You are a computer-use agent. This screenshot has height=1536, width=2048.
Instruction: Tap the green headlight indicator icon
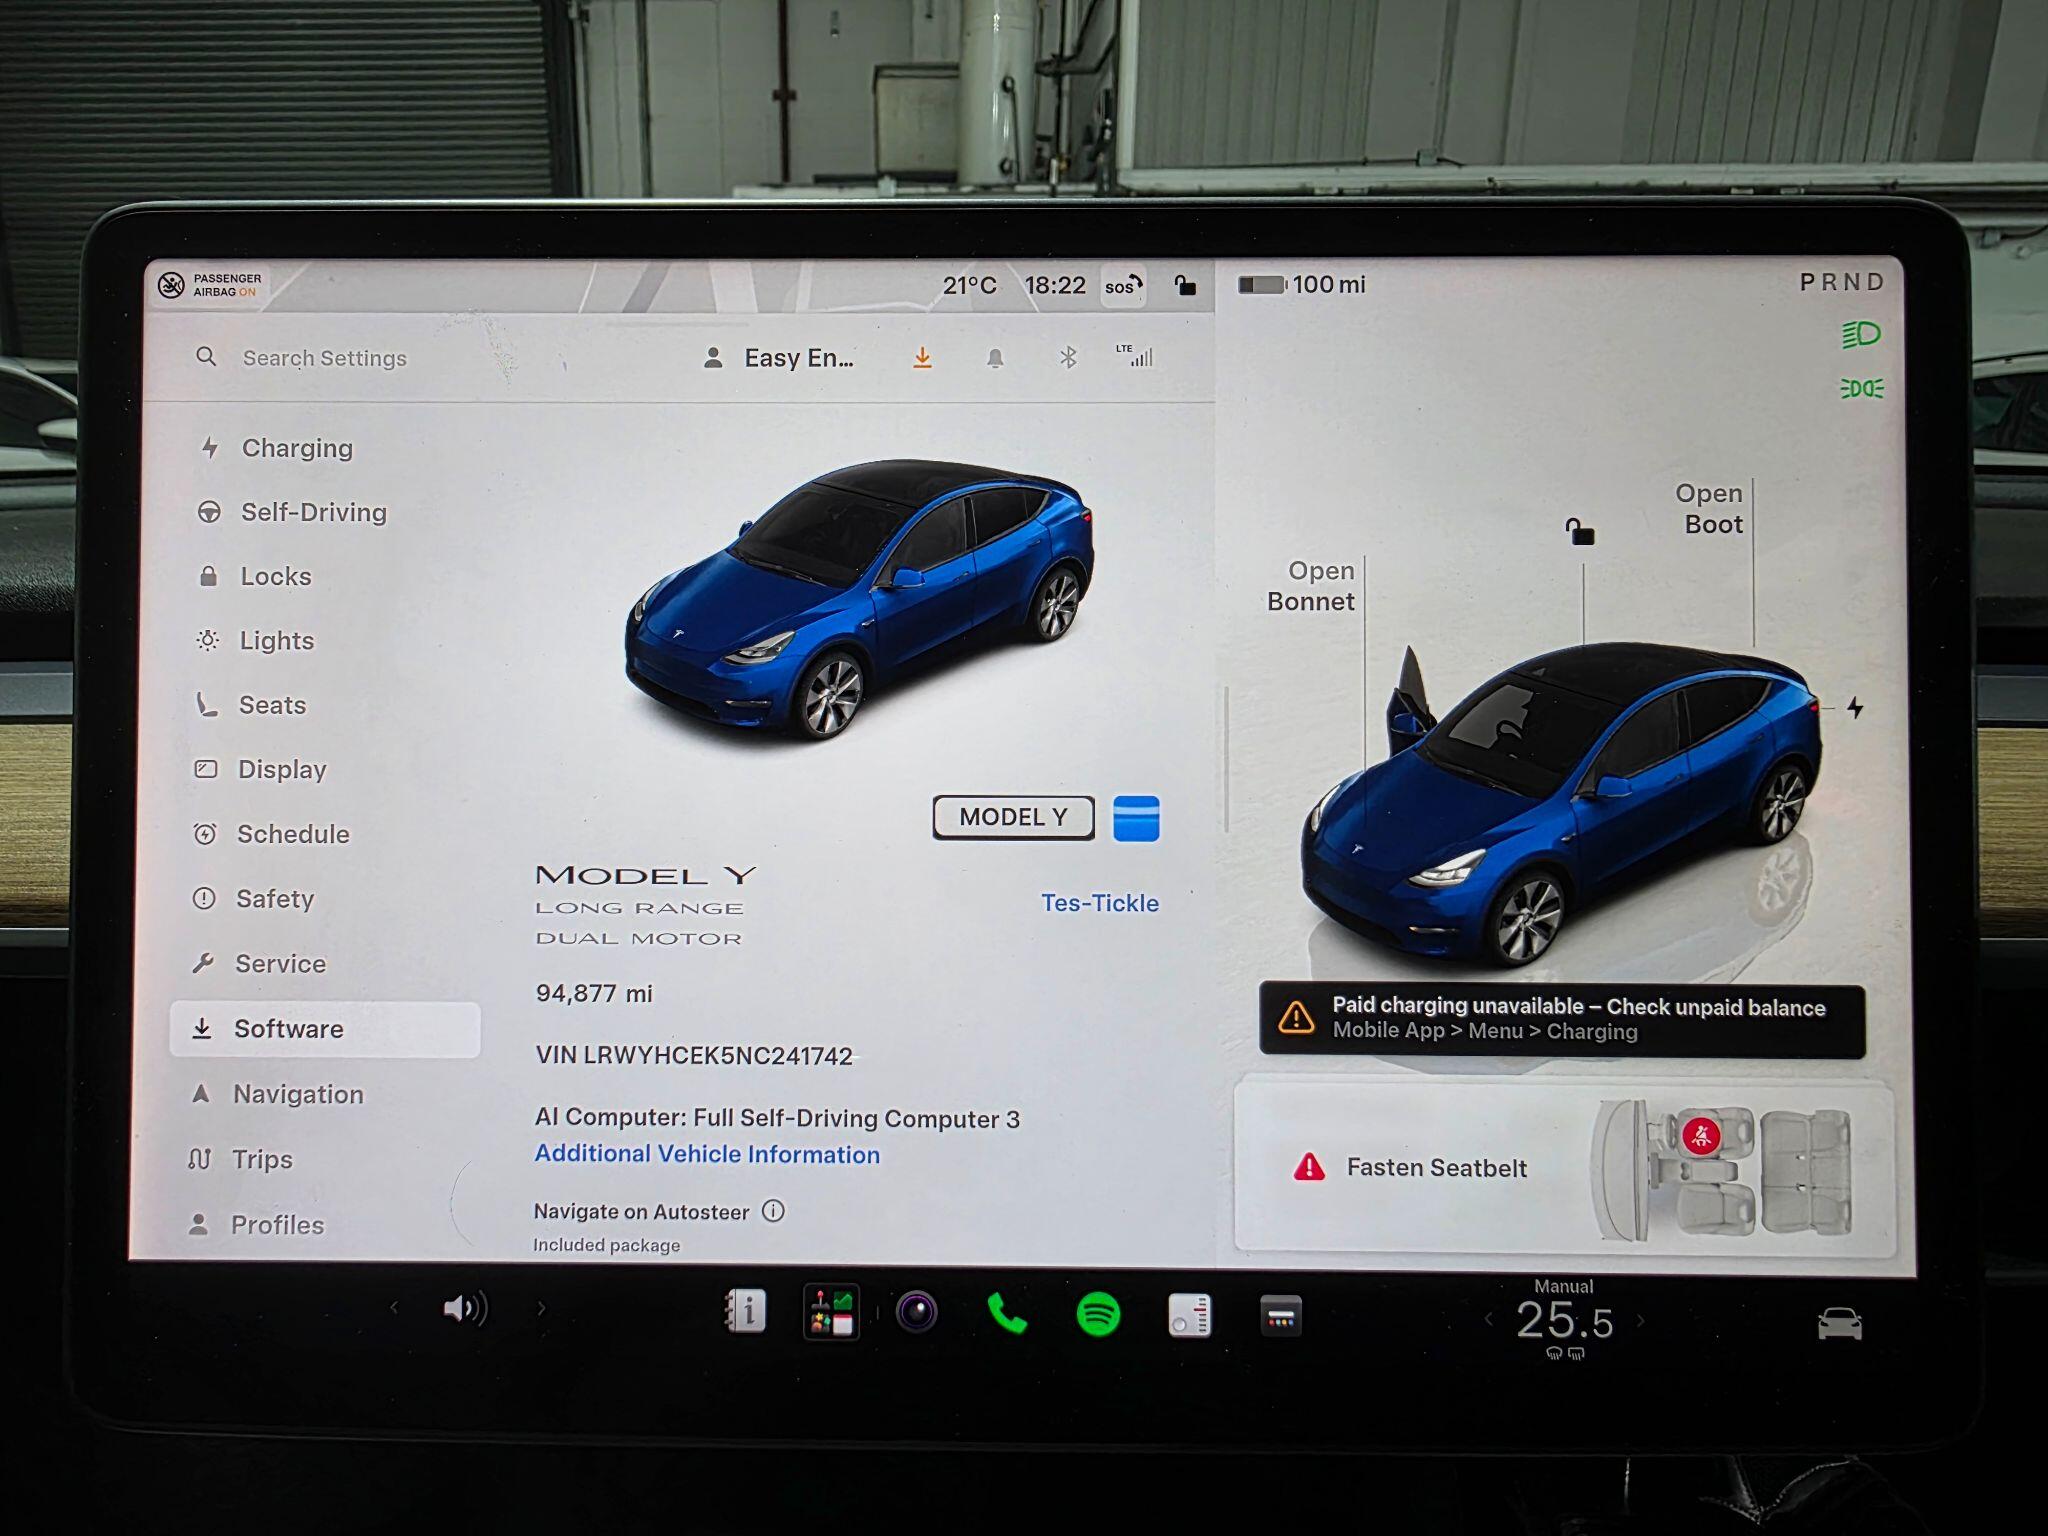(x=1861, y=334)
